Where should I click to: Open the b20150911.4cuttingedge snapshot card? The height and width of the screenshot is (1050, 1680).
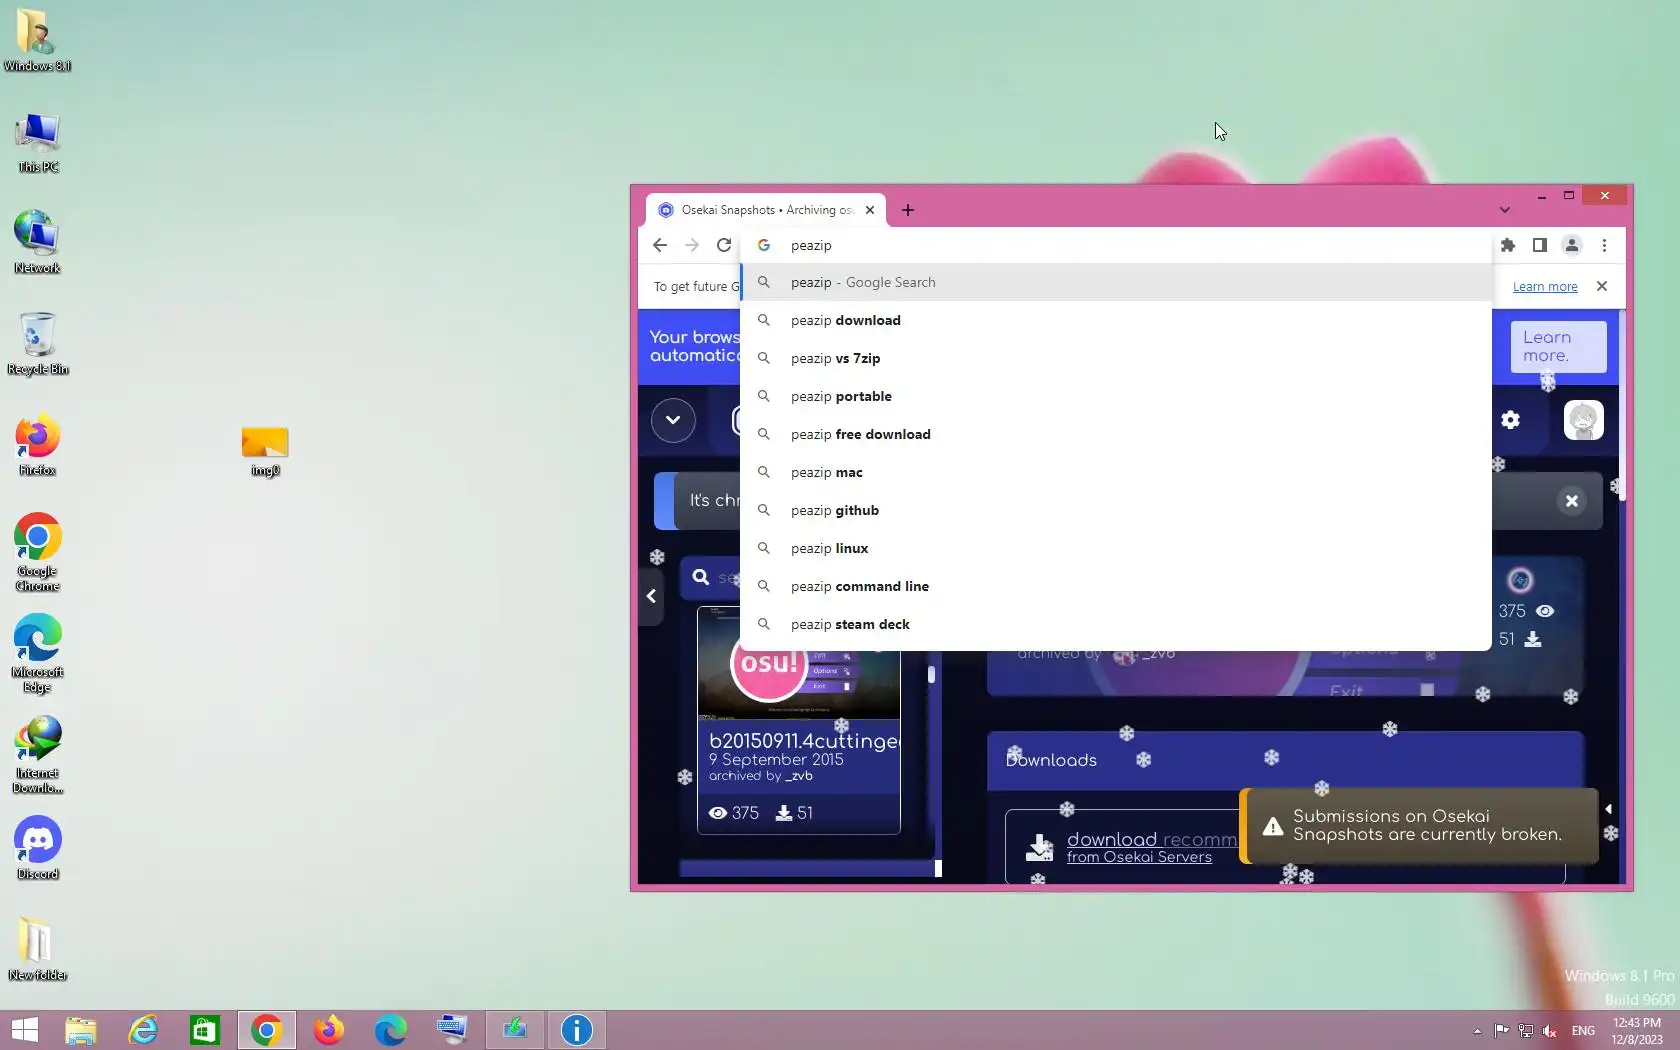click(x=799, y=720)
